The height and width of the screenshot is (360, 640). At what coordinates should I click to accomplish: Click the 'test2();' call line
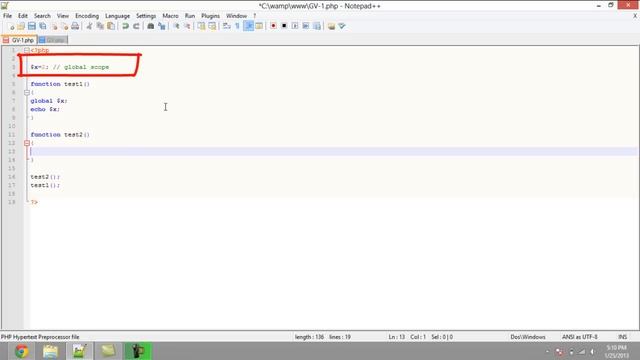point(45,177)
